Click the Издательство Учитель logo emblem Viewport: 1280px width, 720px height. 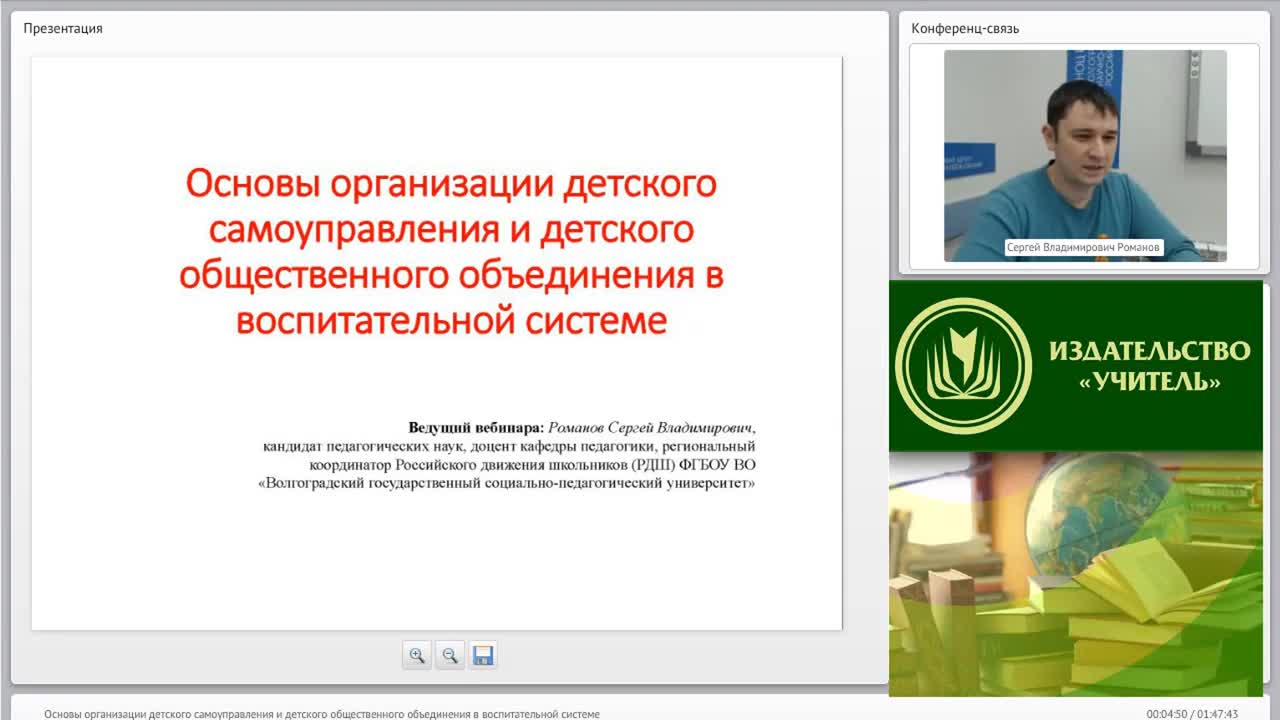pyautogui.click(x=963, y=365)
